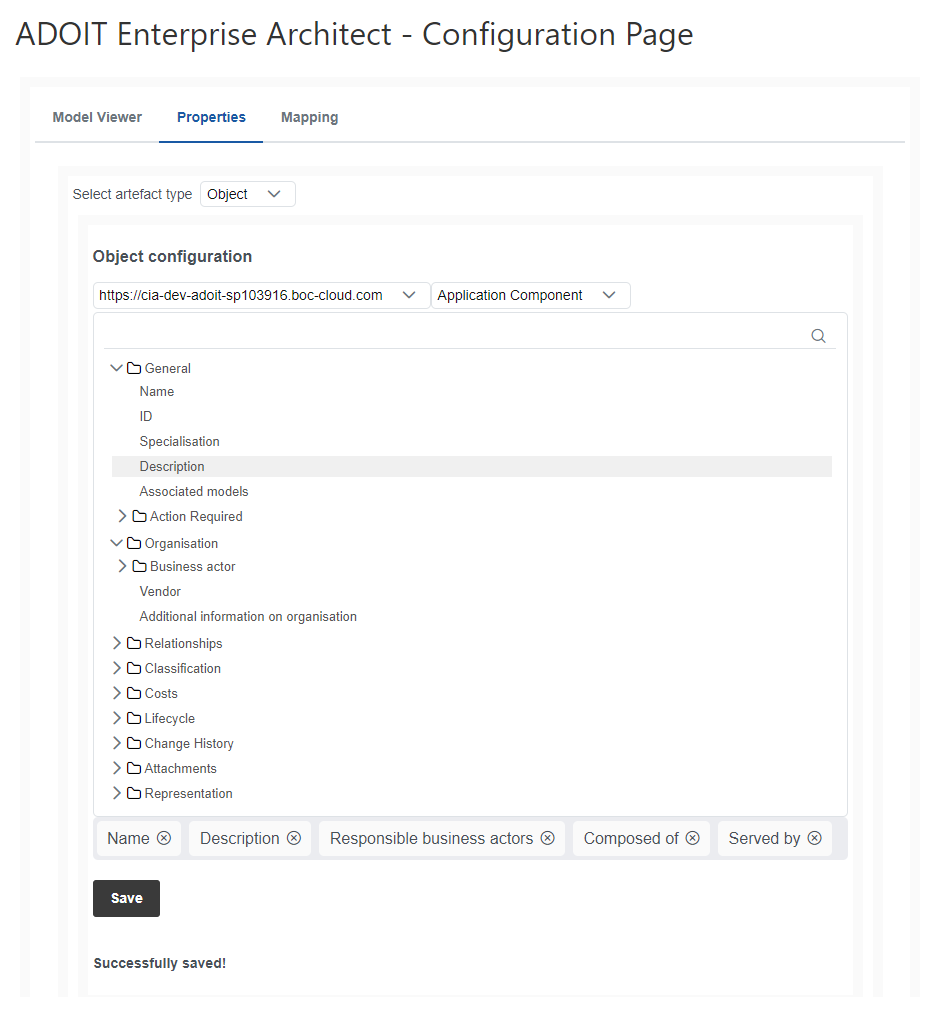Remove the Description tag chip
927x1015 pixels.
294,838
